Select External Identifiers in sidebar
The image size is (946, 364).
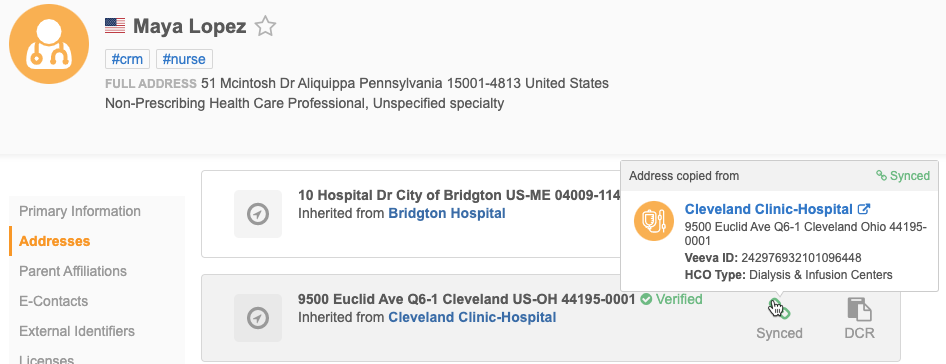coord(77,331)
